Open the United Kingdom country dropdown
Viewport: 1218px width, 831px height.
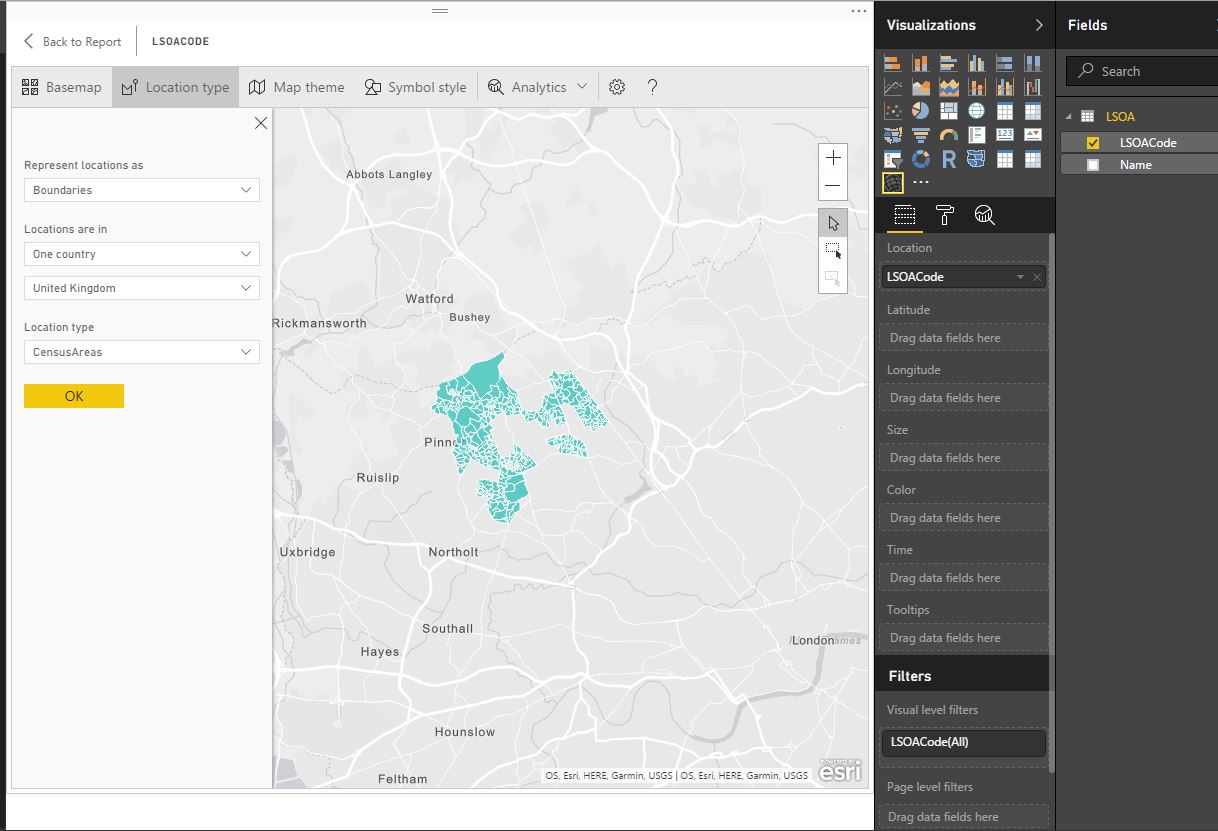click(x=142, y=288)
